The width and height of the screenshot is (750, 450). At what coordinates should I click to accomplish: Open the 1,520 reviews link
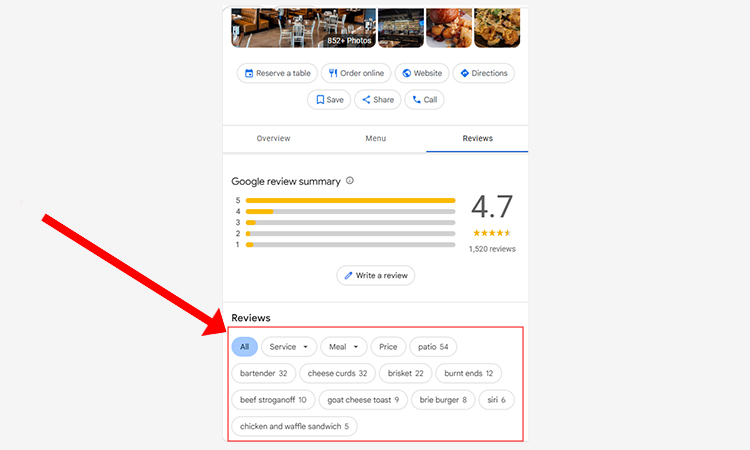492,249
